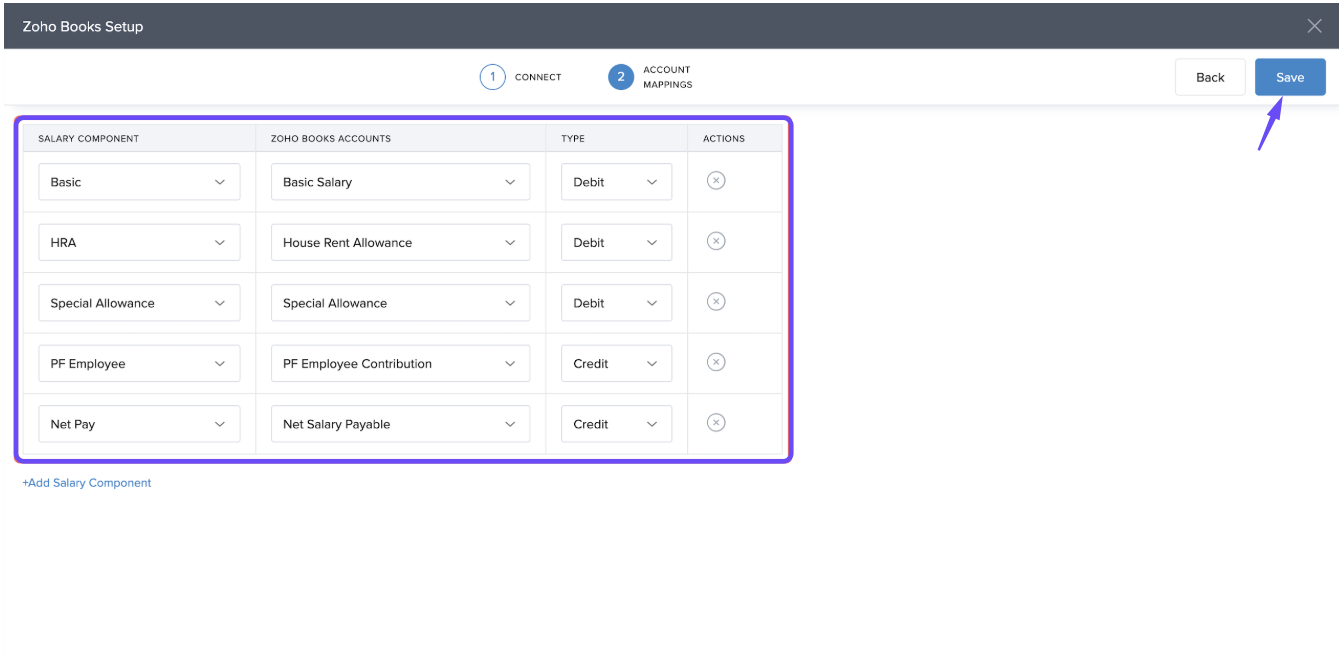This screenshot has width=1339, height=658.
Task: Change the Credit type for Net Pay
Action: point(616,424)
